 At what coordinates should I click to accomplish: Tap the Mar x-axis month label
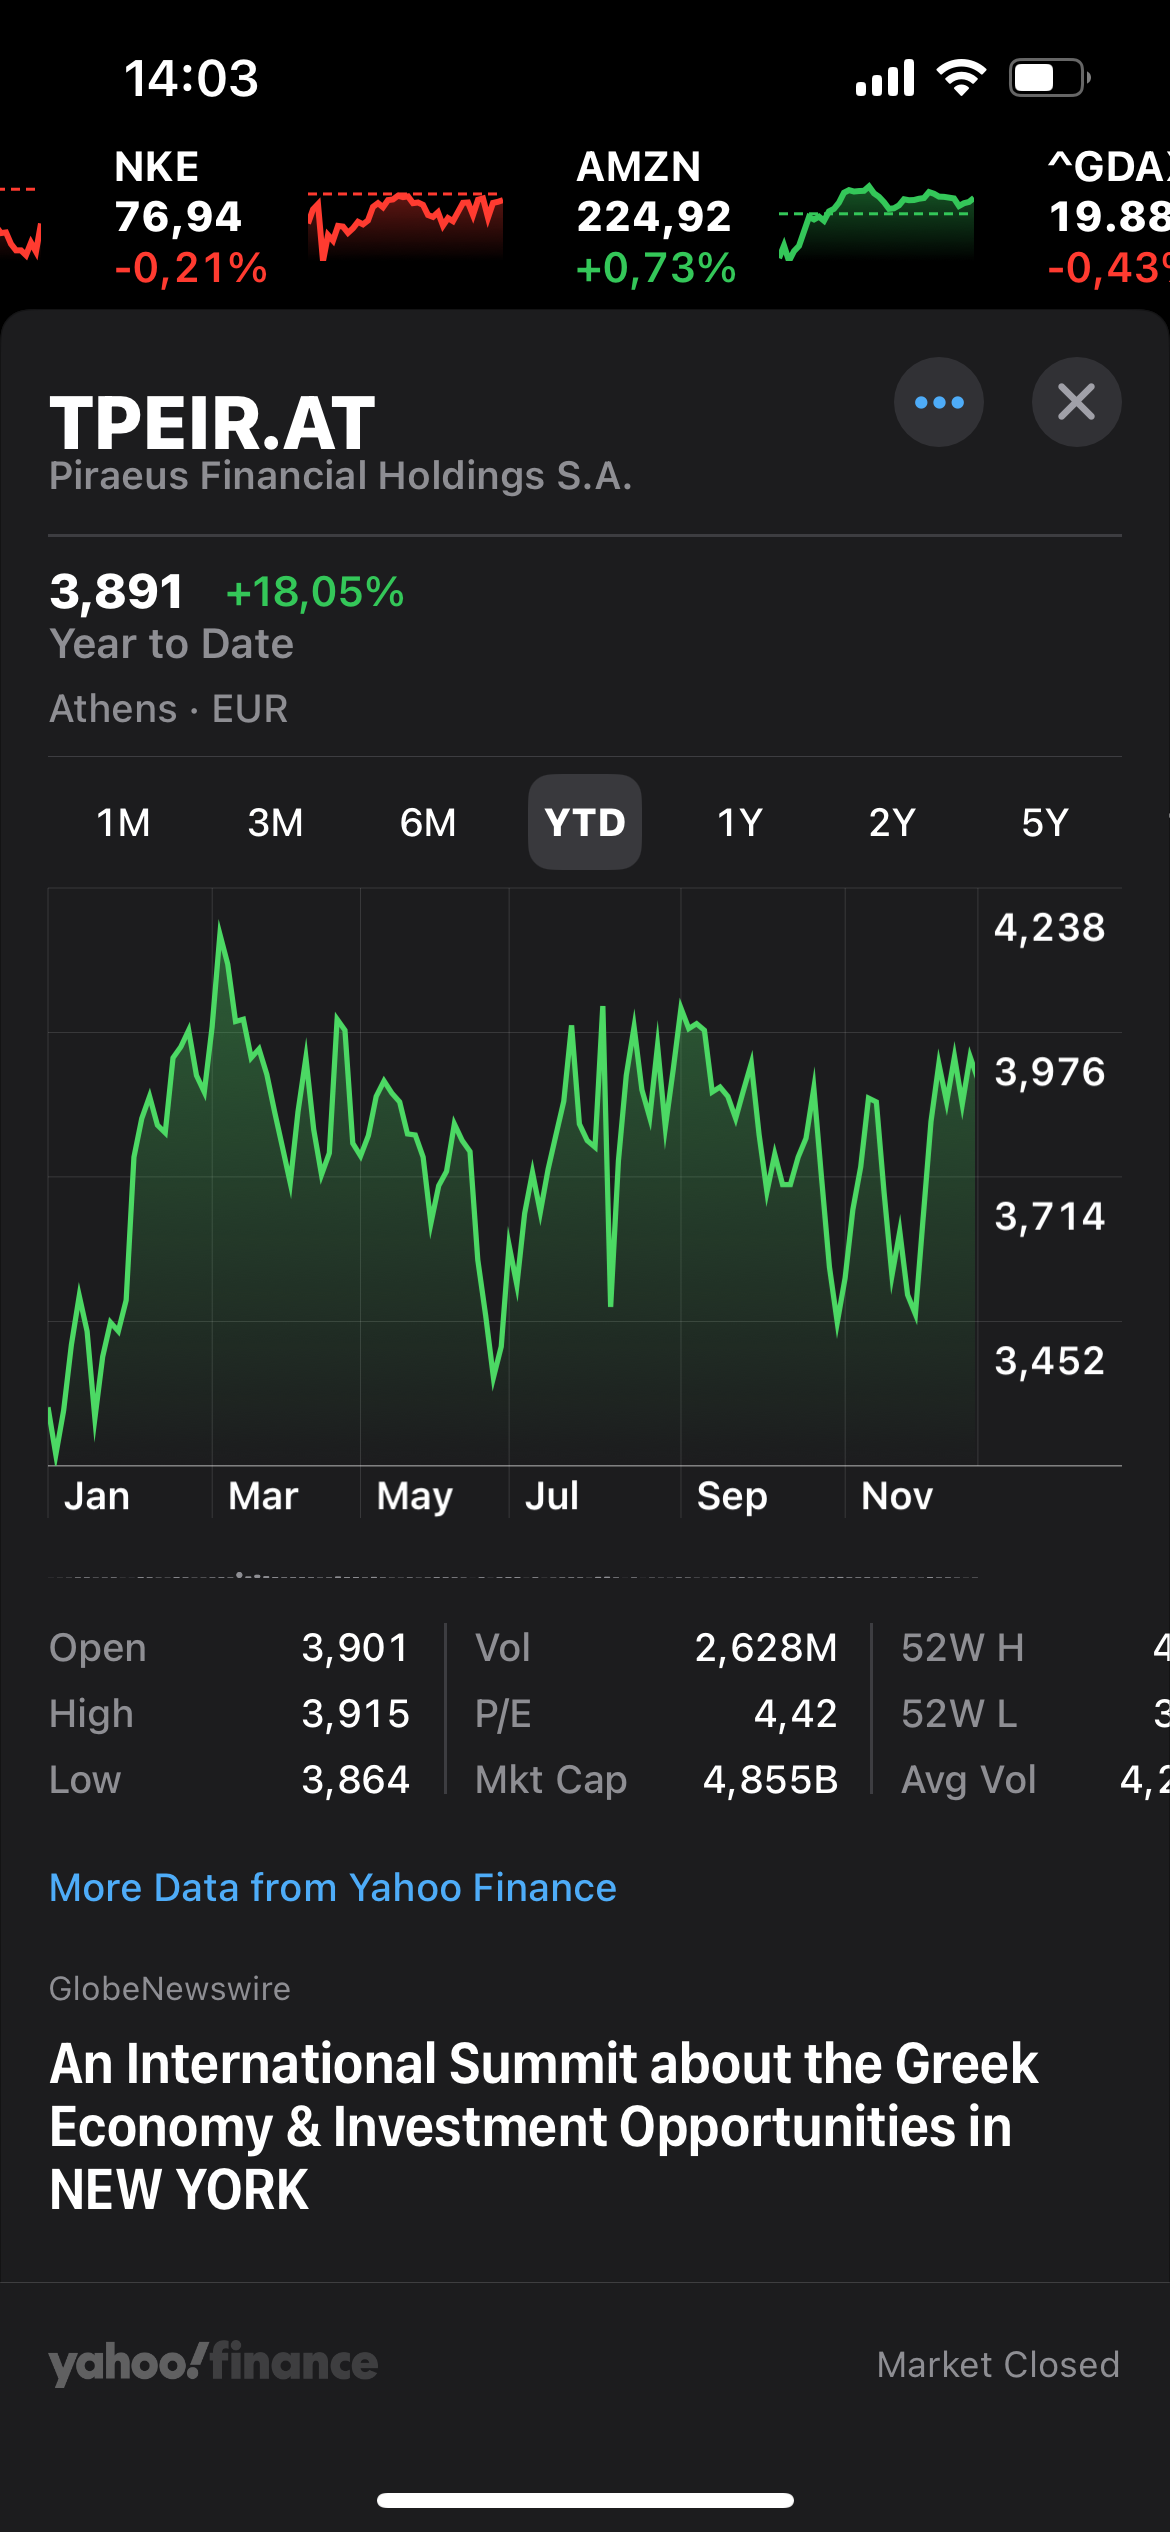click(263, 1496)
